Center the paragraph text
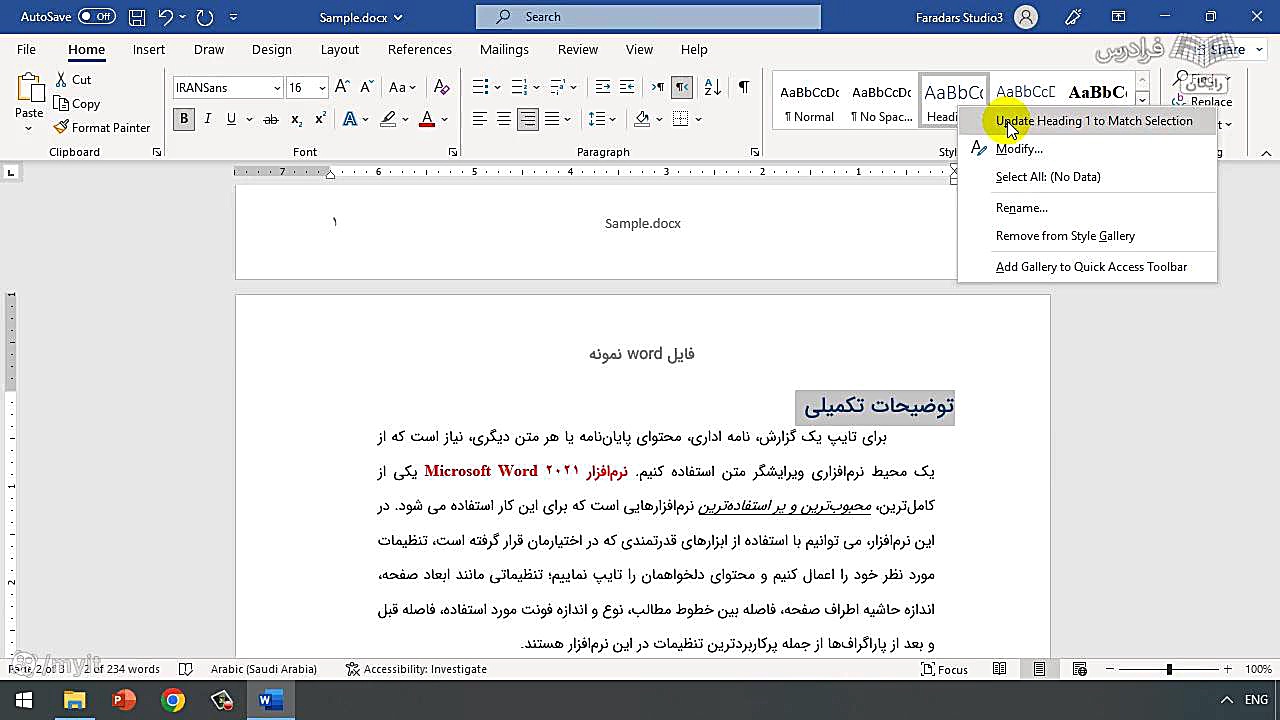 (503, 119)
